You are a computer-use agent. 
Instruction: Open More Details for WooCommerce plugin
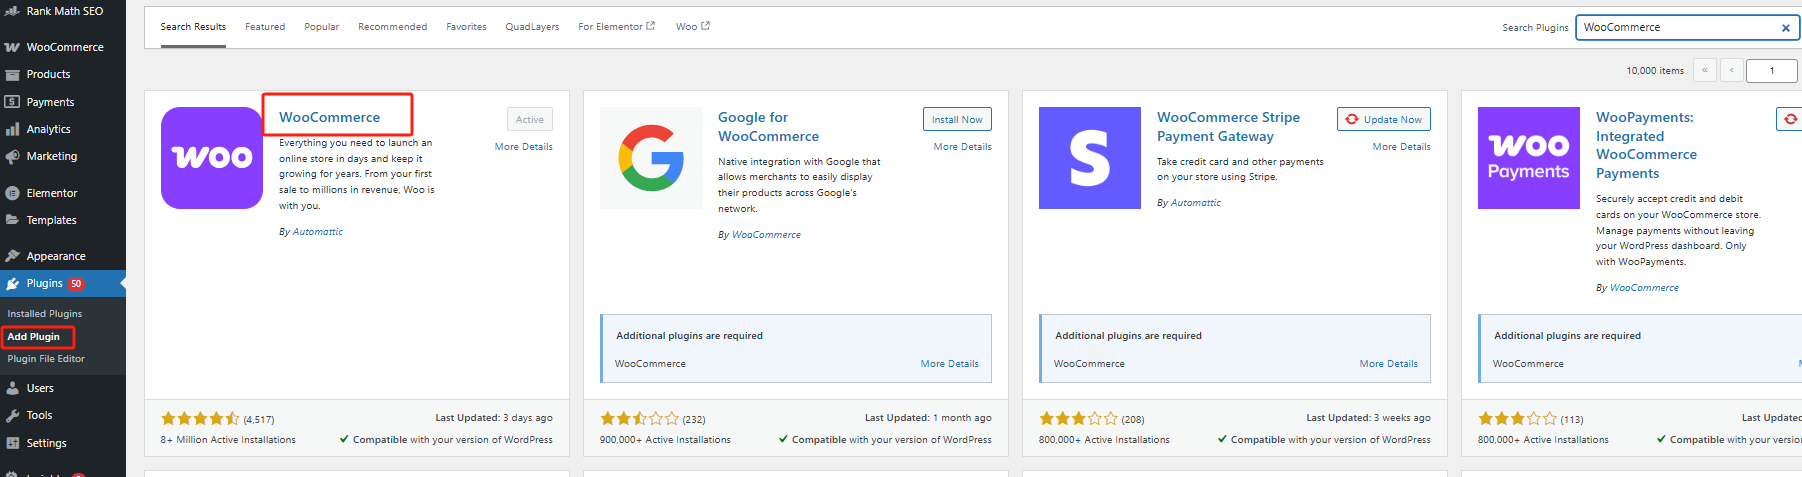coord(523,147)
